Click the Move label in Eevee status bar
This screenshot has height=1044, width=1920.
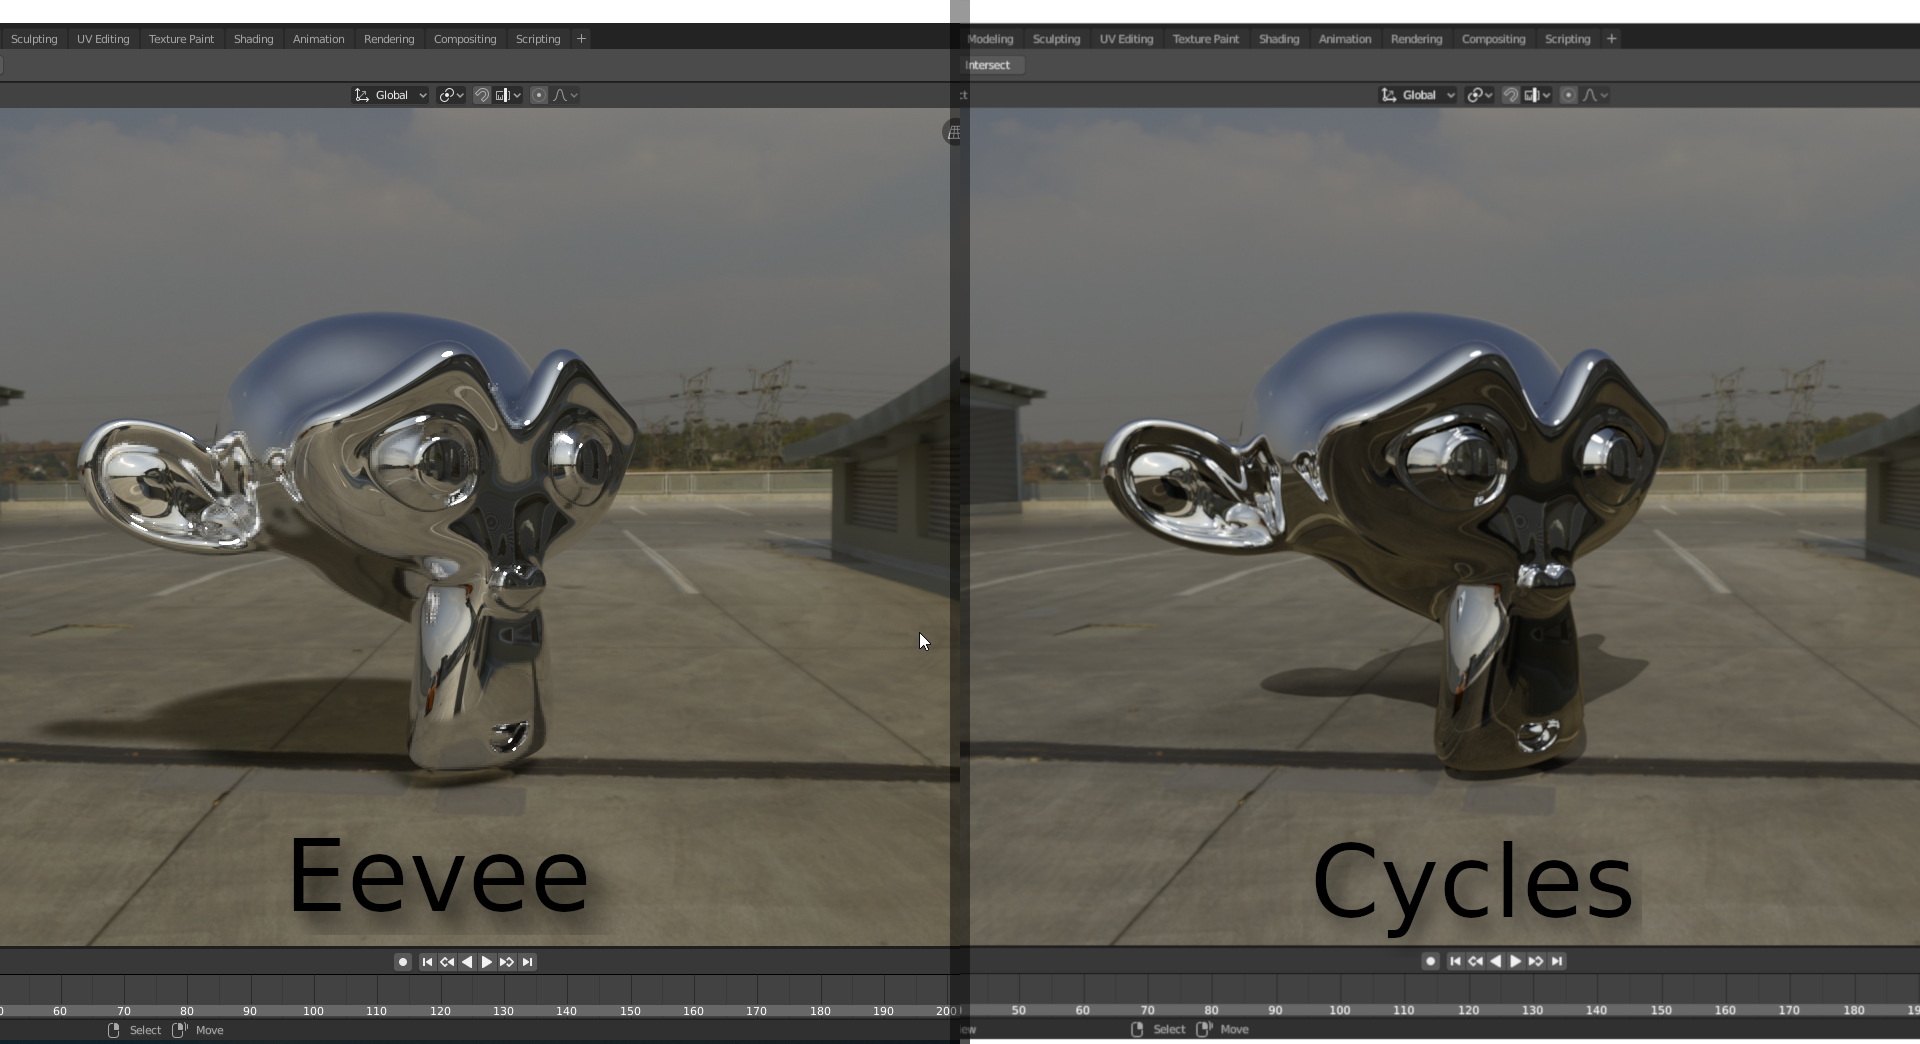[209, 1030]
